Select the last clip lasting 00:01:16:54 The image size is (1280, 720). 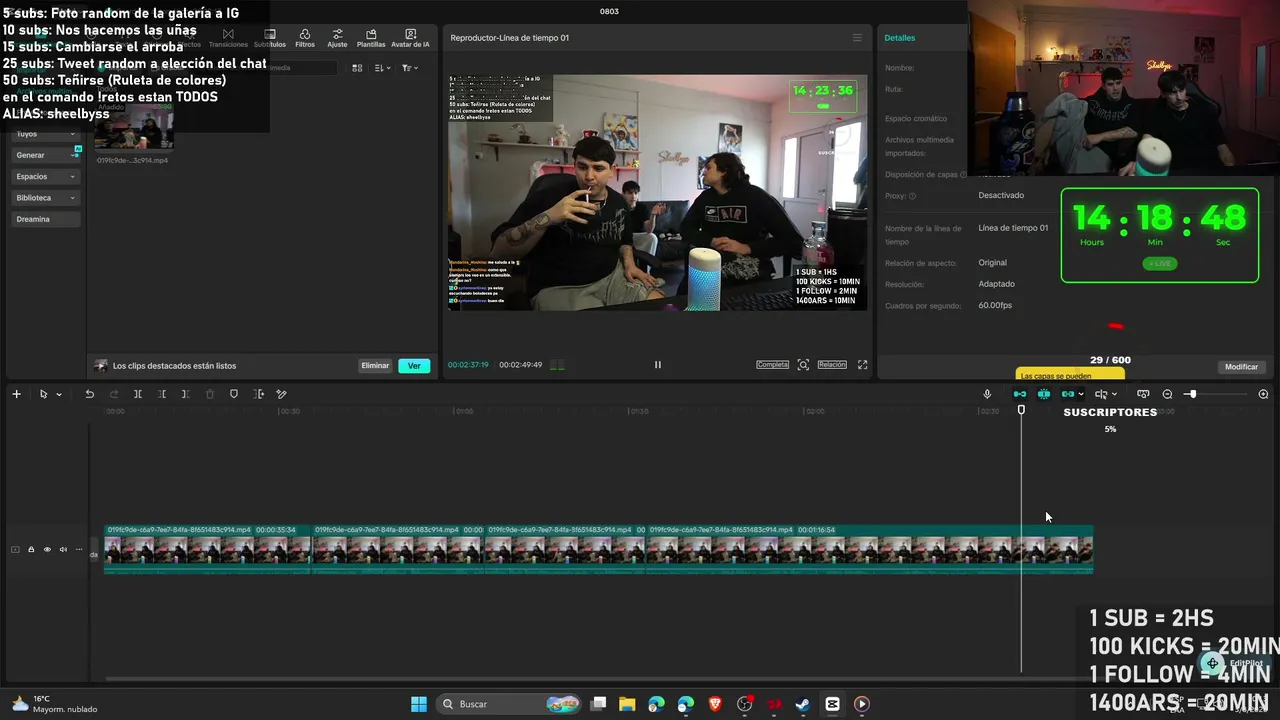coord(870,549)
